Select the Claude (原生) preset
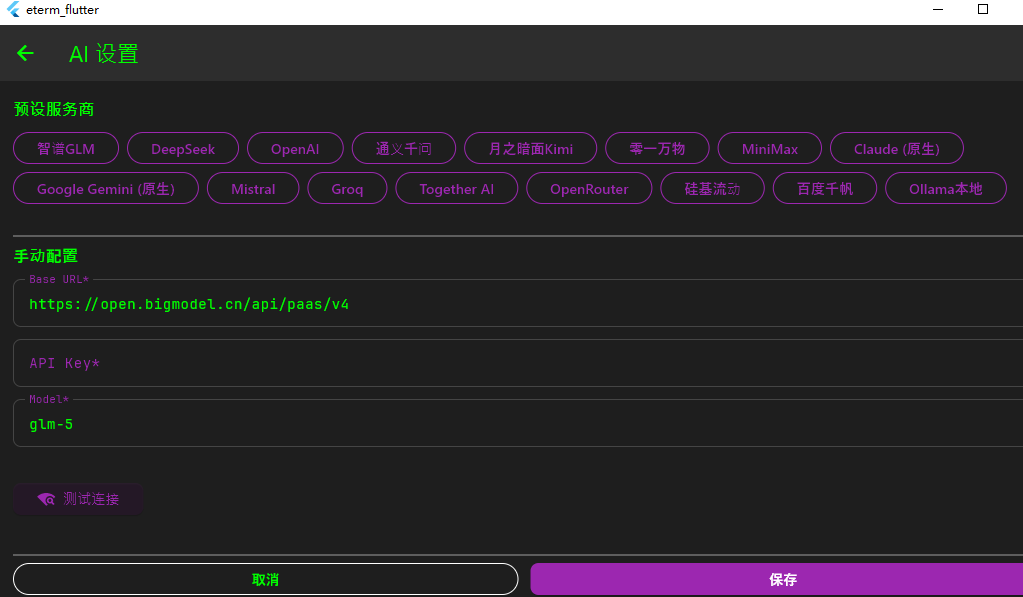This screenshot has width=1023, height=597. click(x=896, y=148)
